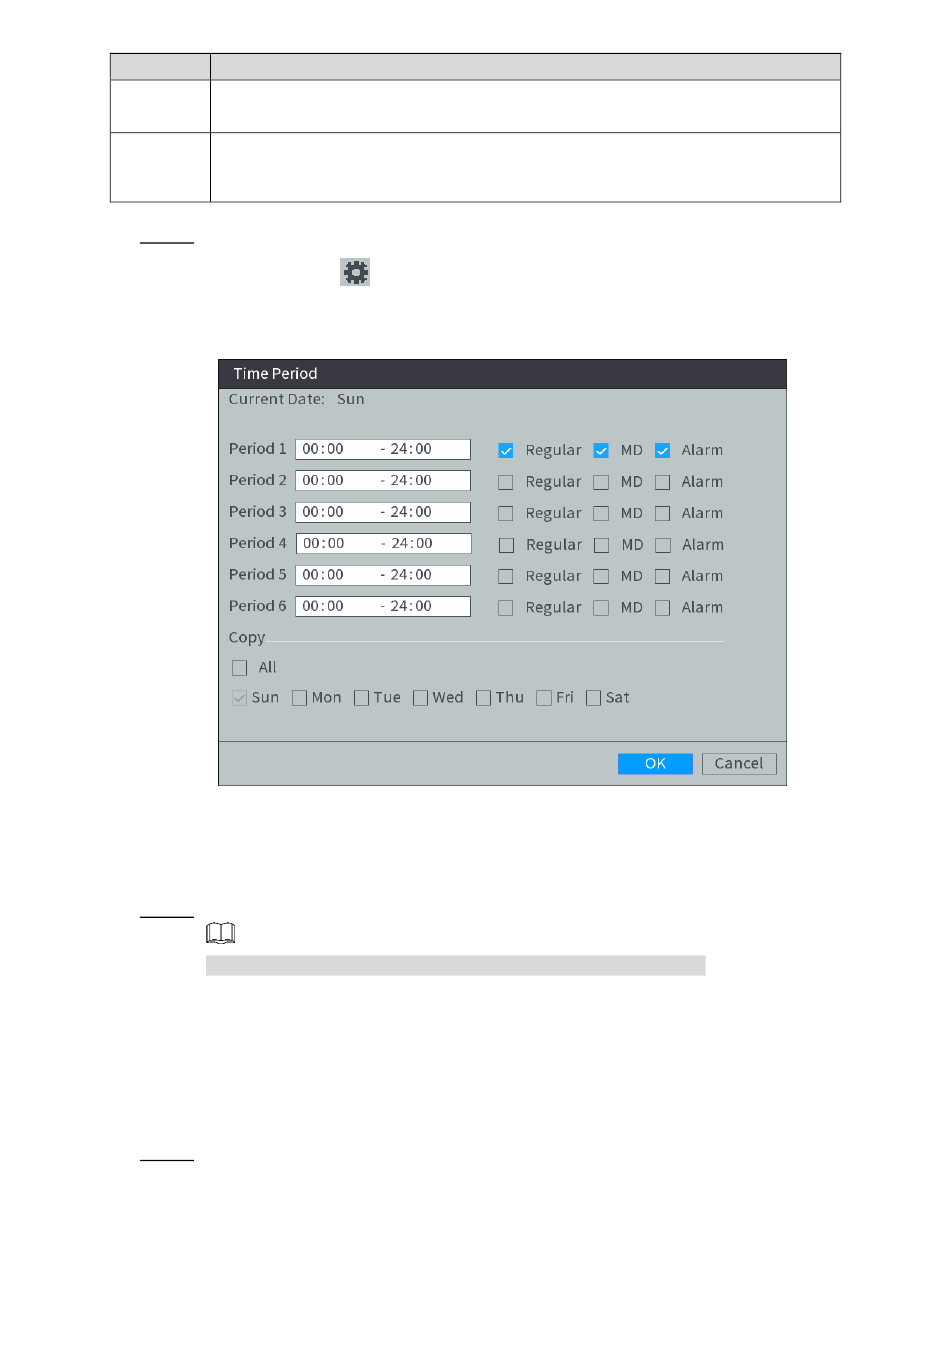Click the Period 4 time range field
This screenshot has width=950, height=1359.
(384, 544)
